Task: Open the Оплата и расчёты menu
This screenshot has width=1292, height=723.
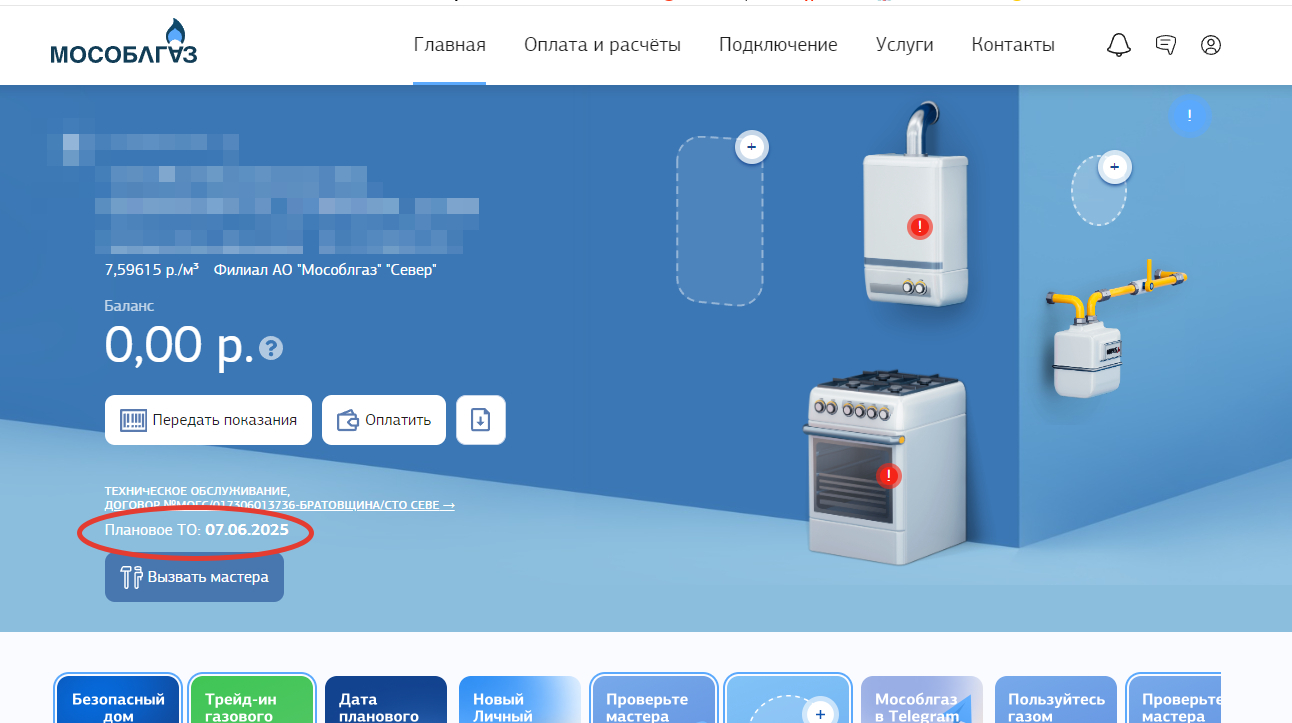Action: point(602,45)
